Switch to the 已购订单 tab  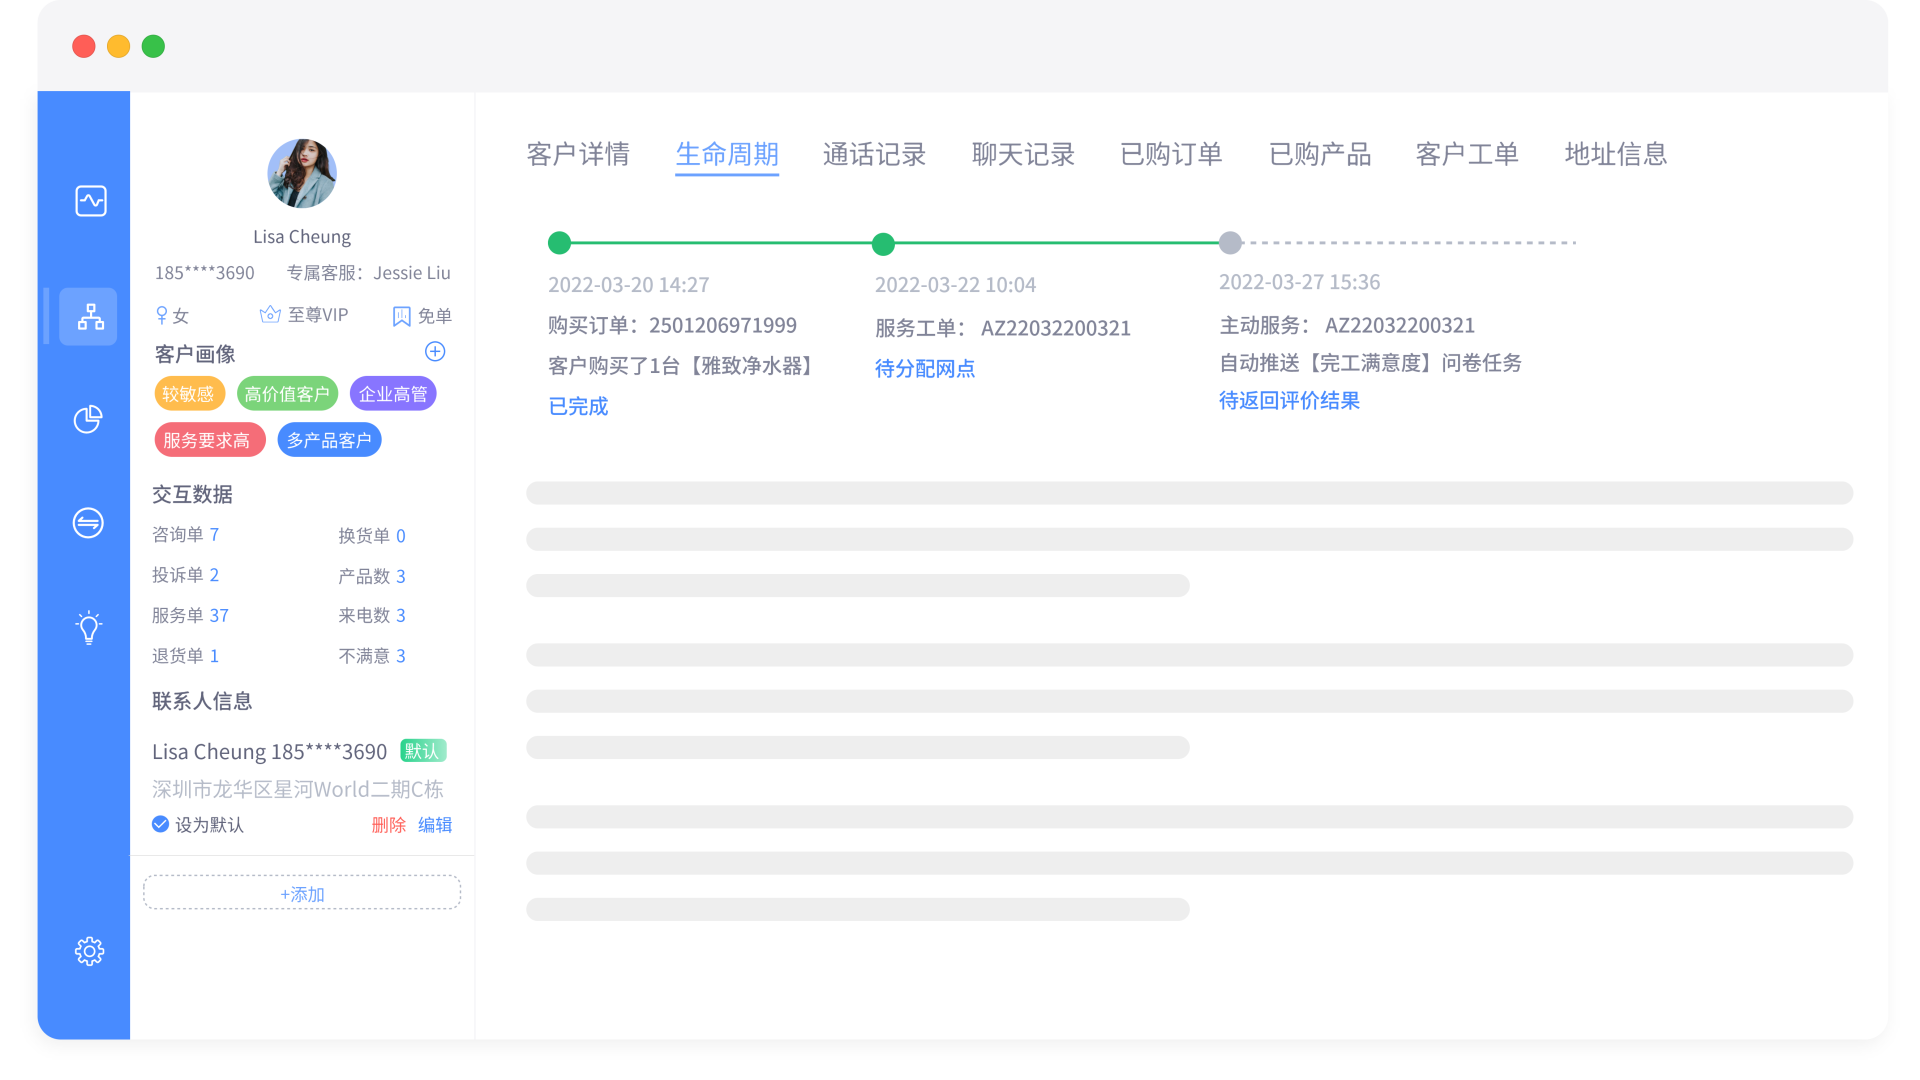pyautogui.click(x=1171, y=154)
